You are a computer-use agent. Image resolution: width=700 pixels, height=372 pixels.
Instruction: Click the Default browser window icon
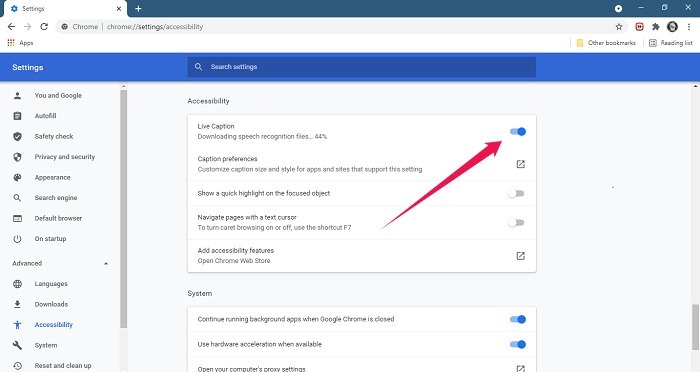coord(17,218)
